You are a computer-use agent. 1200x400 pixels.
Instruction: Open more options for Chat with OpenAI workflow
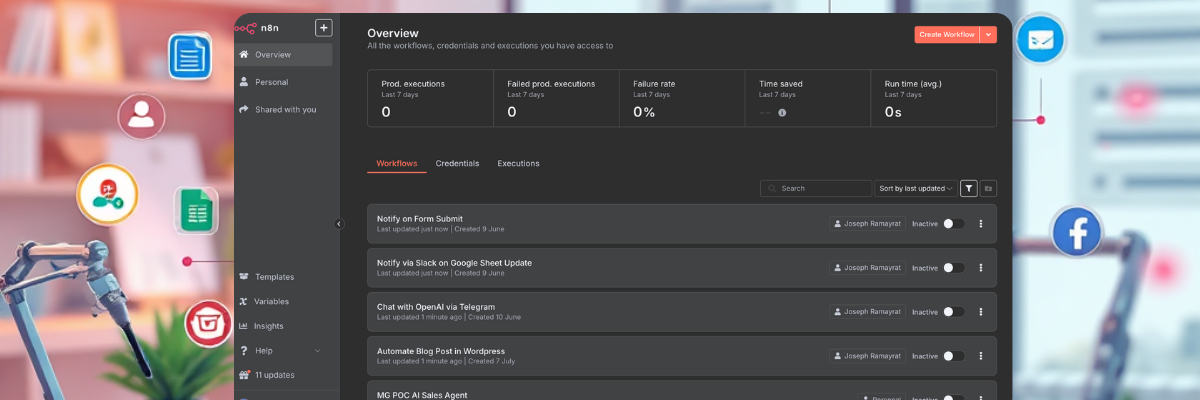pyautogui.click(x=981, y=312)
